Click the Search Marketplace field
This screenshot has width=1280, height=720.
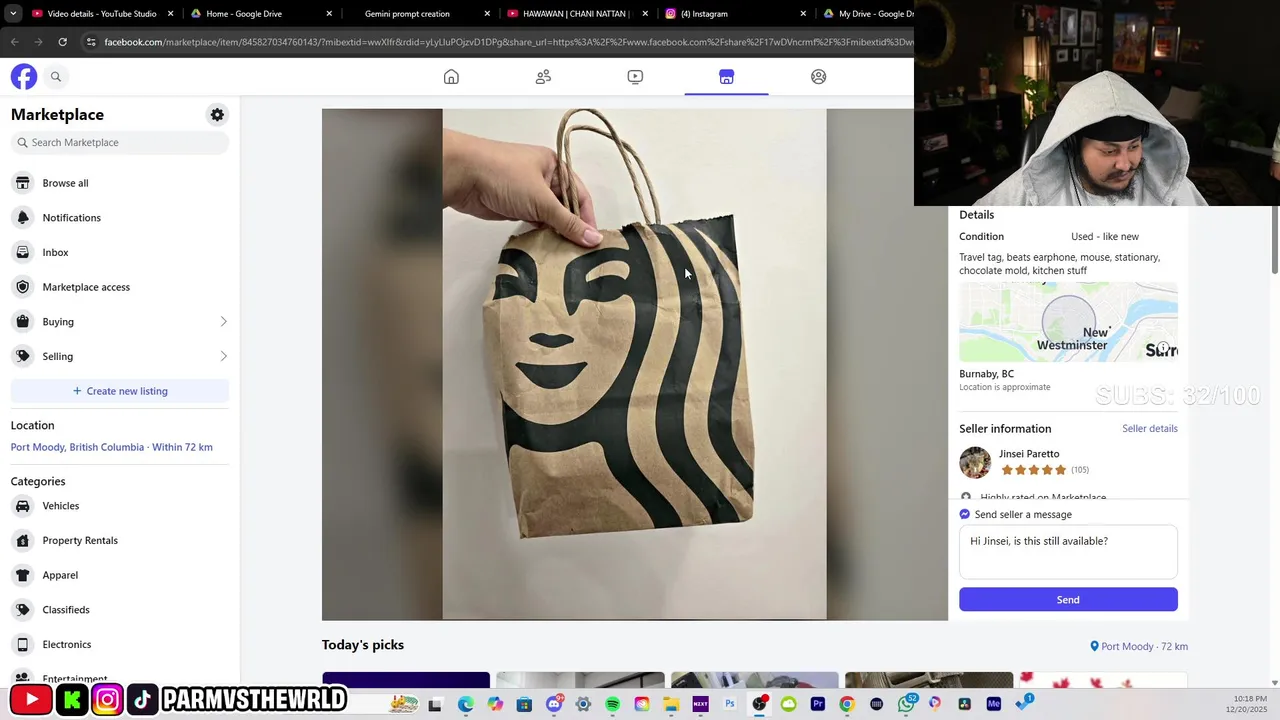(120, 142)
